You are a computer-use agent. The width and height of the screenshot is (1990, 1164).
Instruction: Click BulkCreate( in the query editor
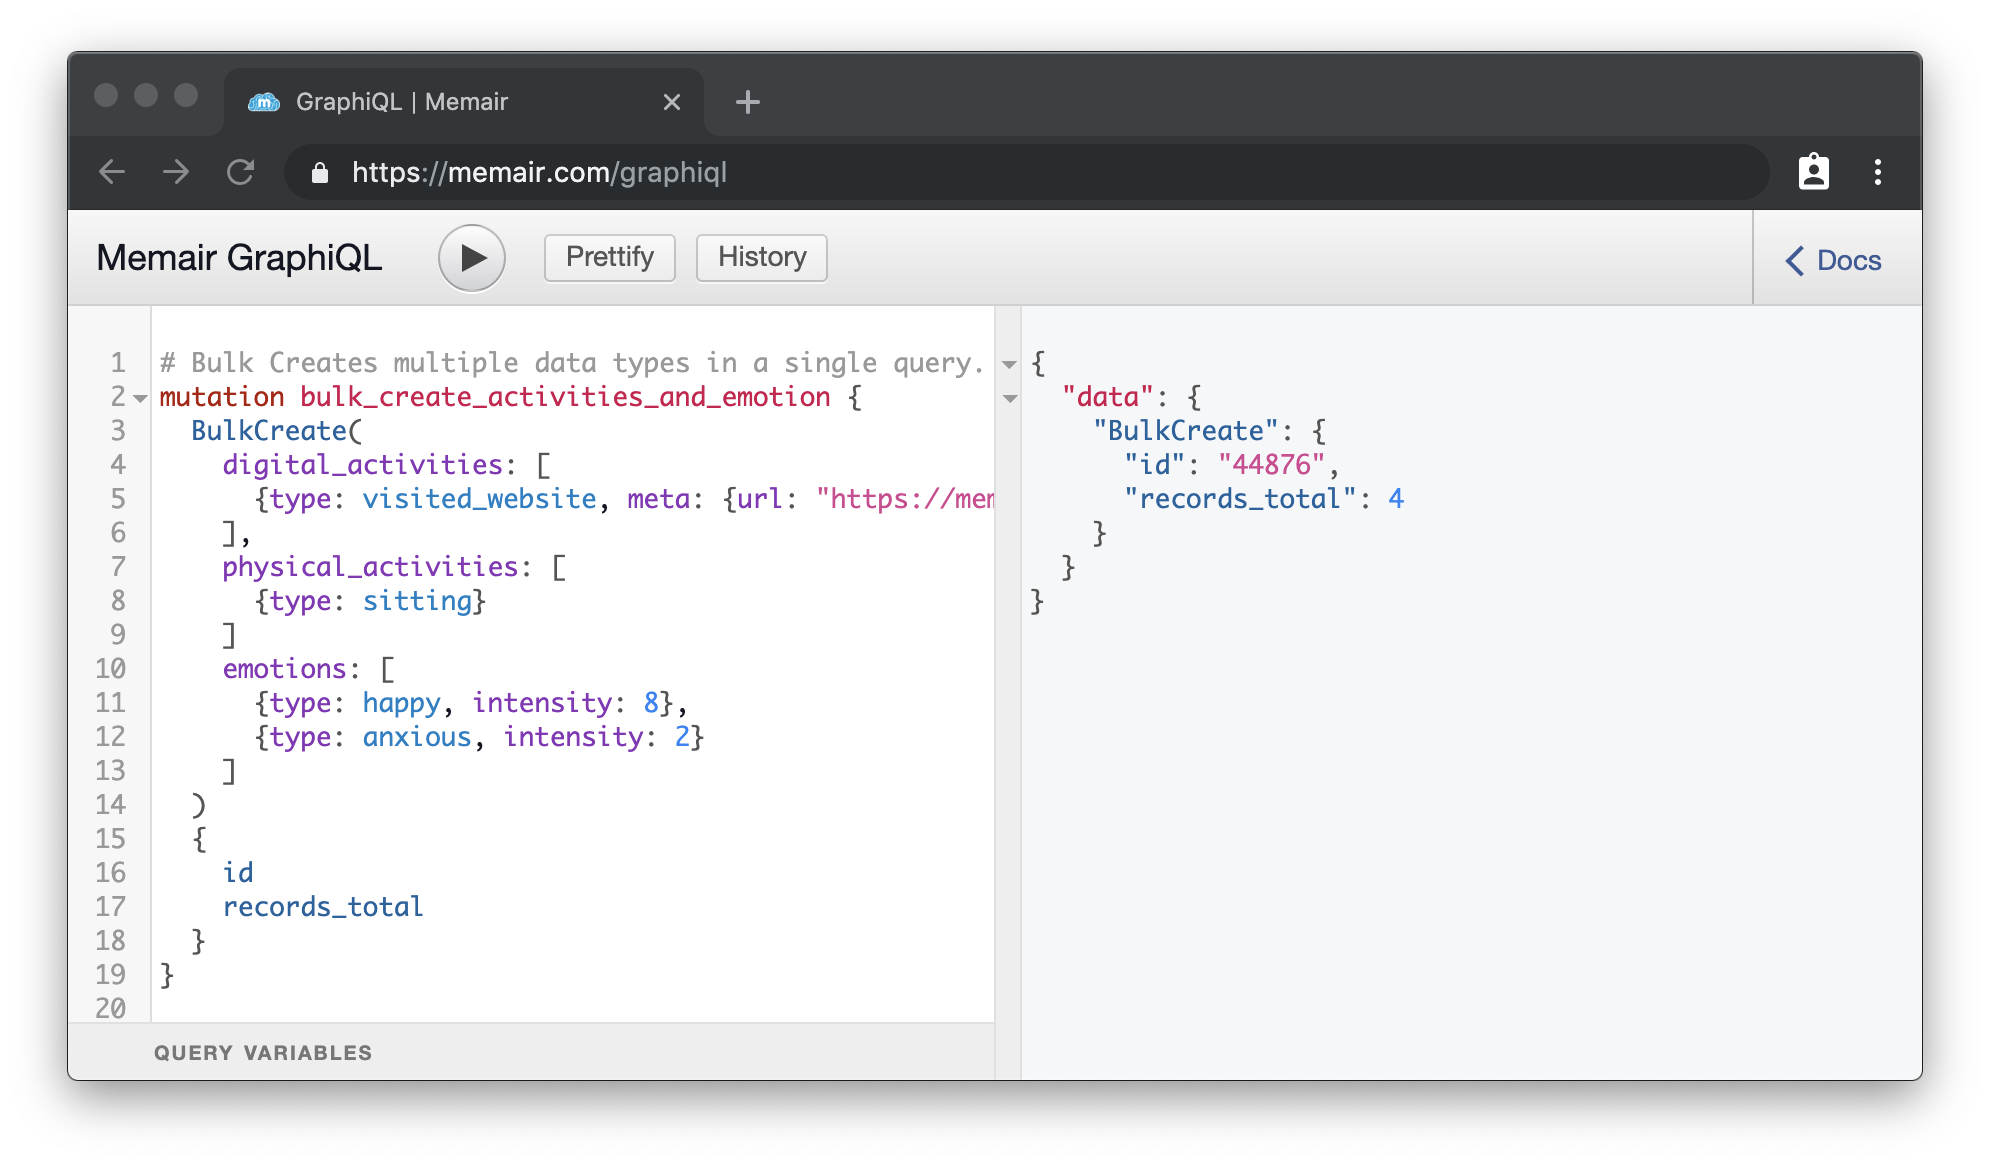tap(277, 431)
